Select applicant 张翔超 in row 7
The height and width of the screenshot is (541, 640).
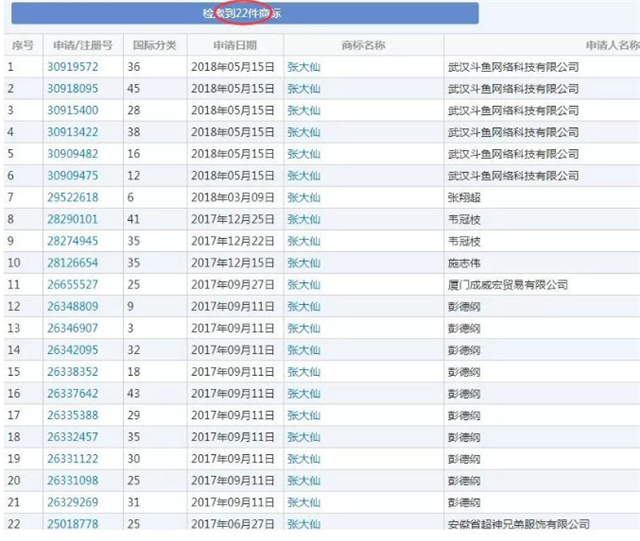(x=464, y=198)
